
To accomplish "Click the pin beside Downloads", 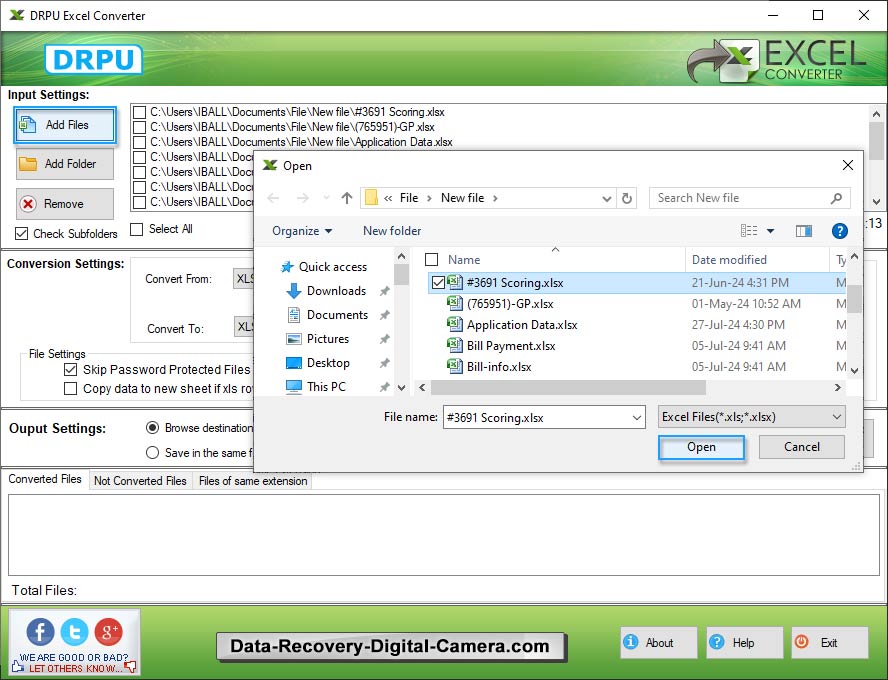I will pos(385,291).
